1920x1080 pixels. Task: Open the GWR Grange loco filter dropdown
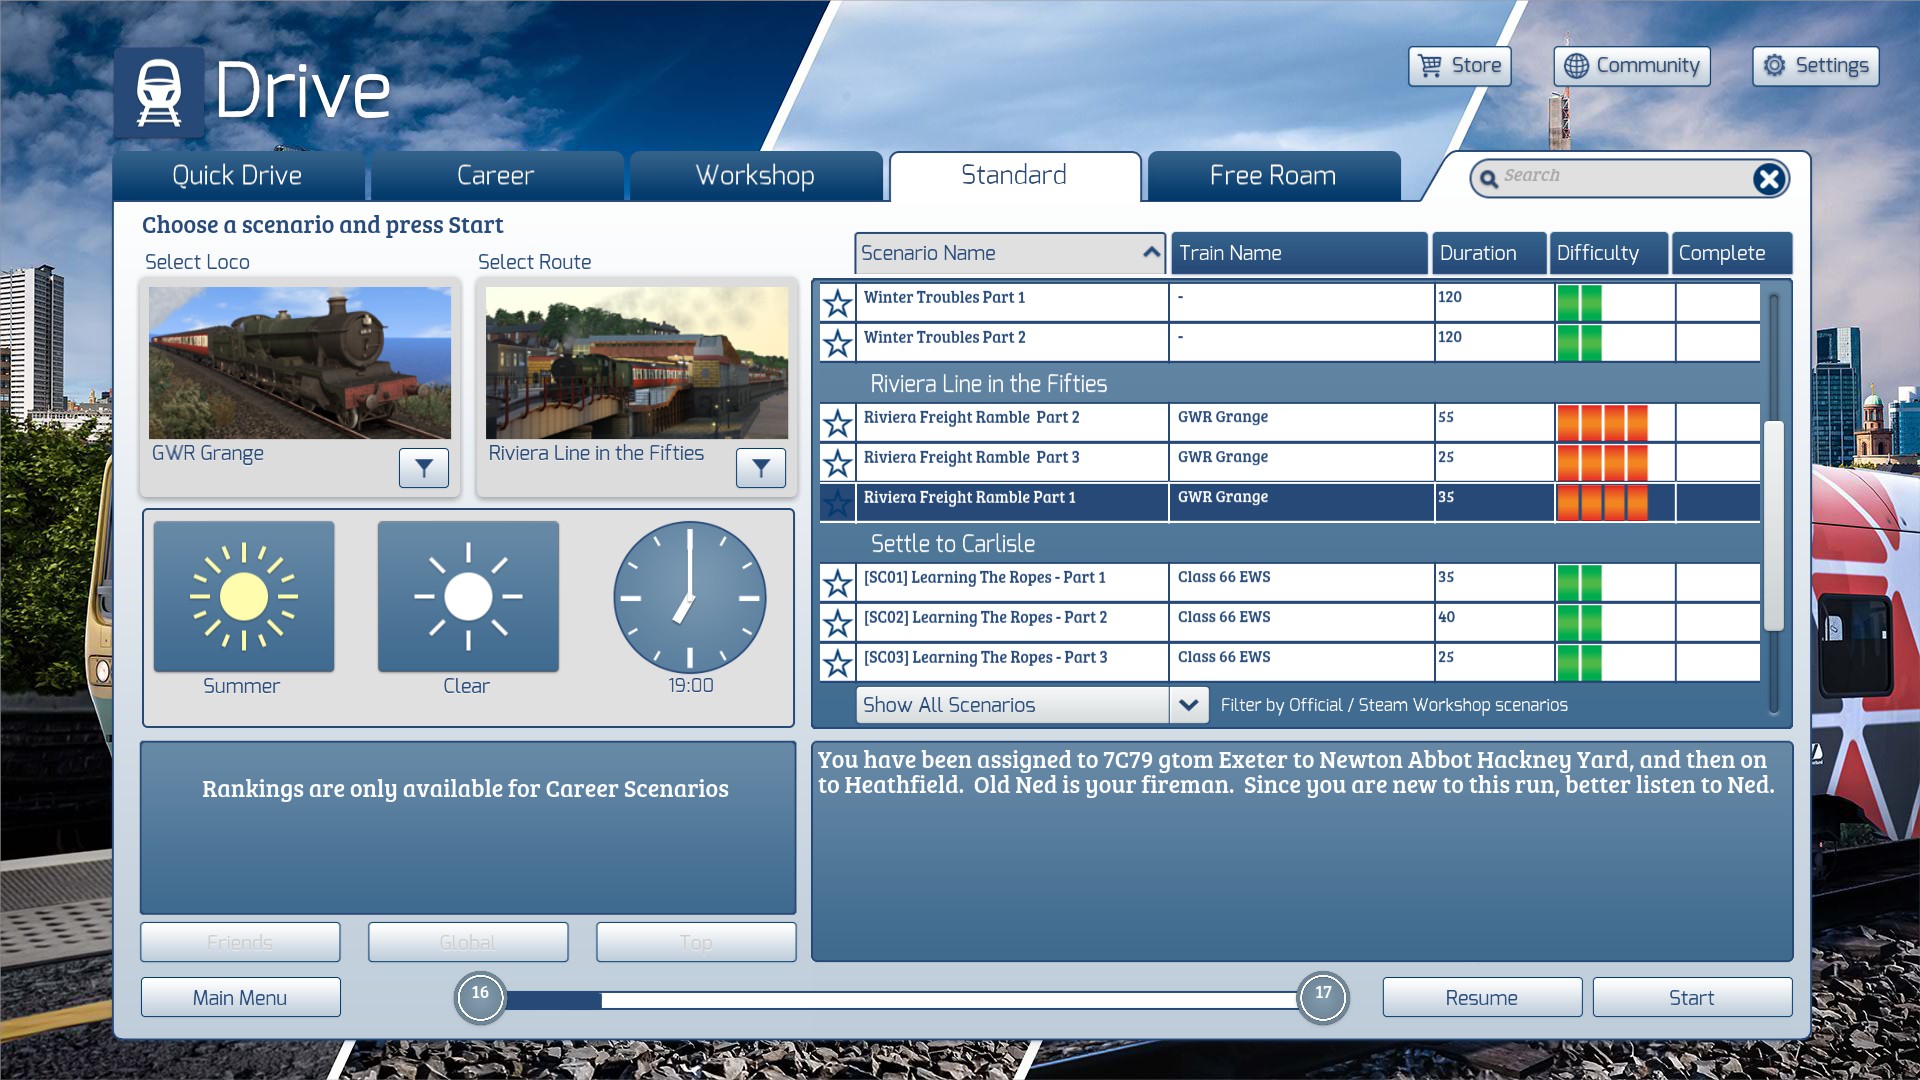[424, 467]
